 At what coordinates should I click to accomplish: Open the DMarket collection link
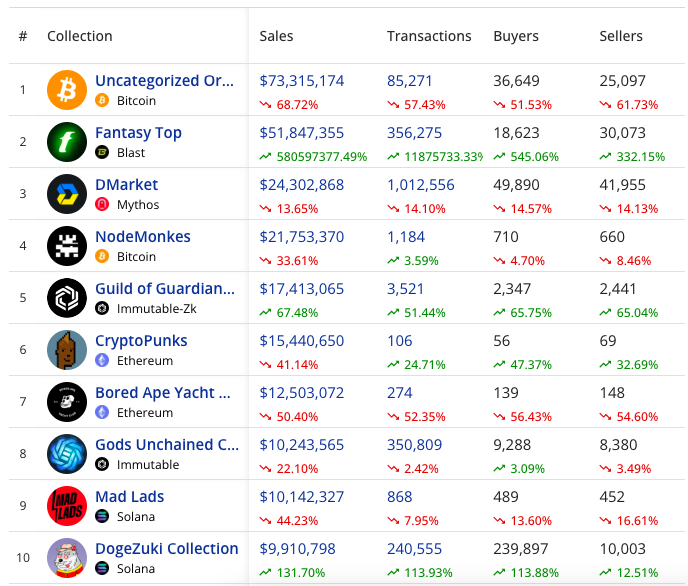(126, 185)
